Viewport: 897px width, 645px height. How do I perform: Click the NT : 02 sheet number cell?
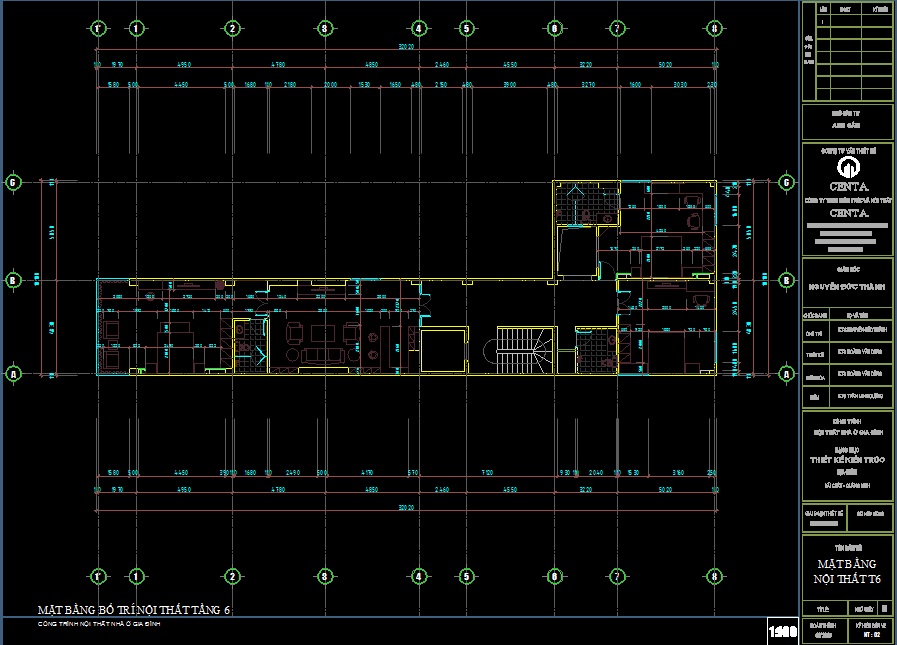click(x=870, y=634)
